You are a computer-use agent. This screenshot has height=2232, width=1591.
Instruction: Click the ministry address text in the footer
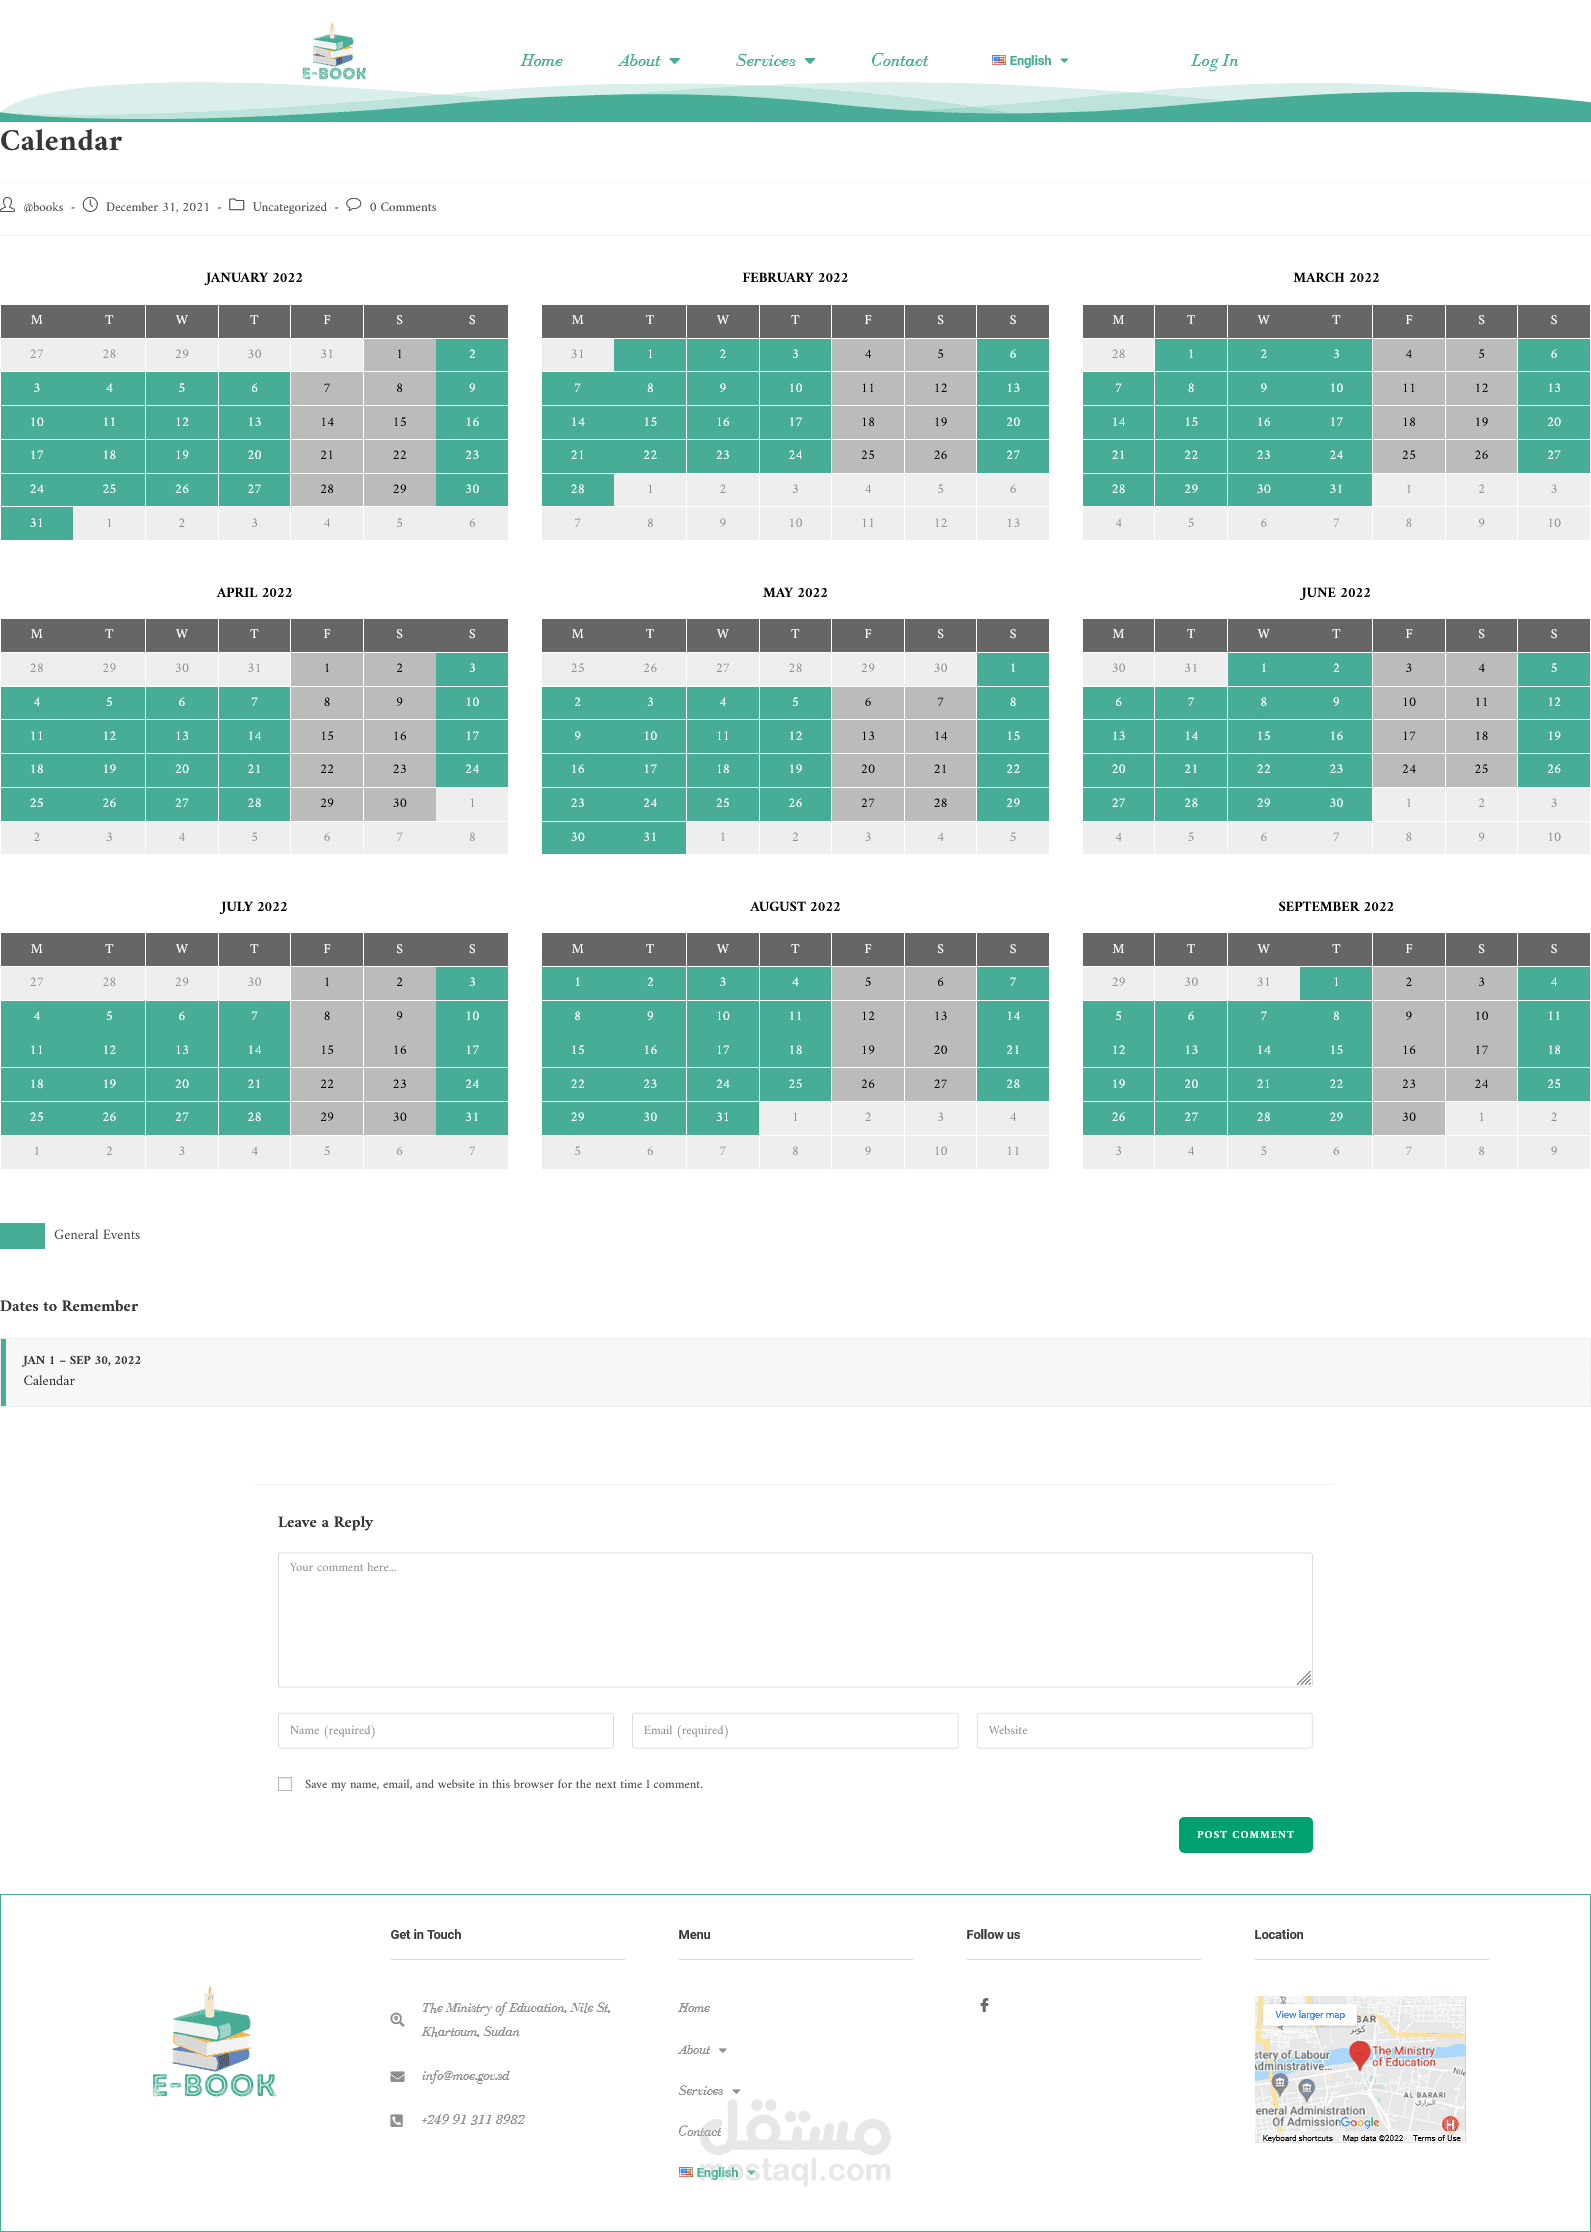point(516,2020)
